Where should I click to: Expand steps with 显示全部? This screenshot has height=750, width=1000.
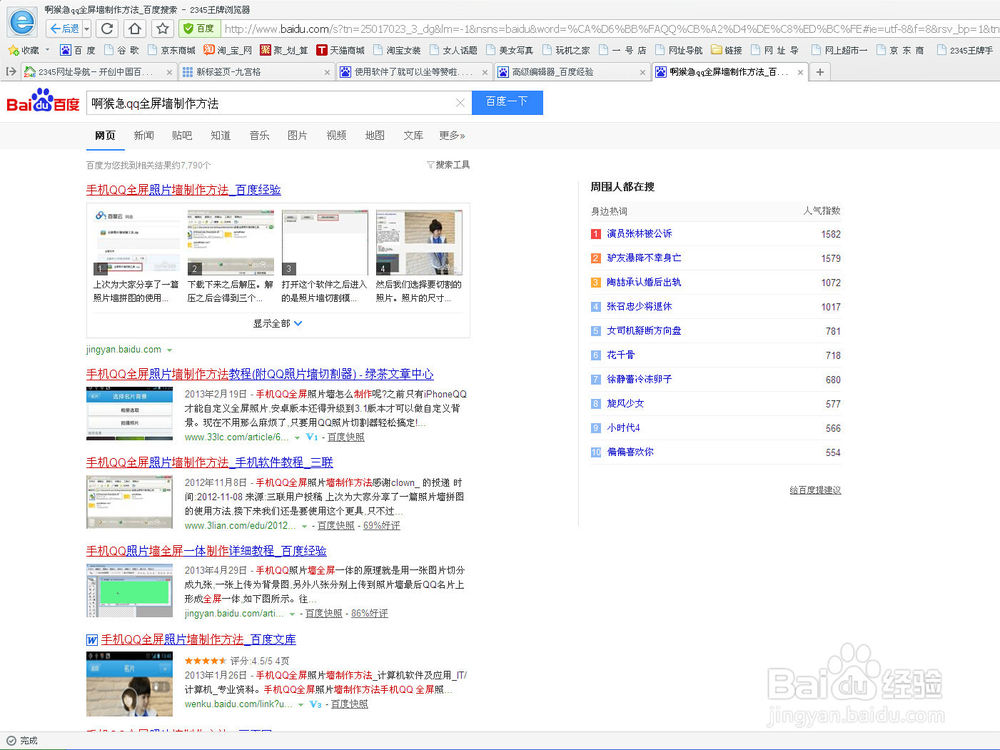point(277,323)
